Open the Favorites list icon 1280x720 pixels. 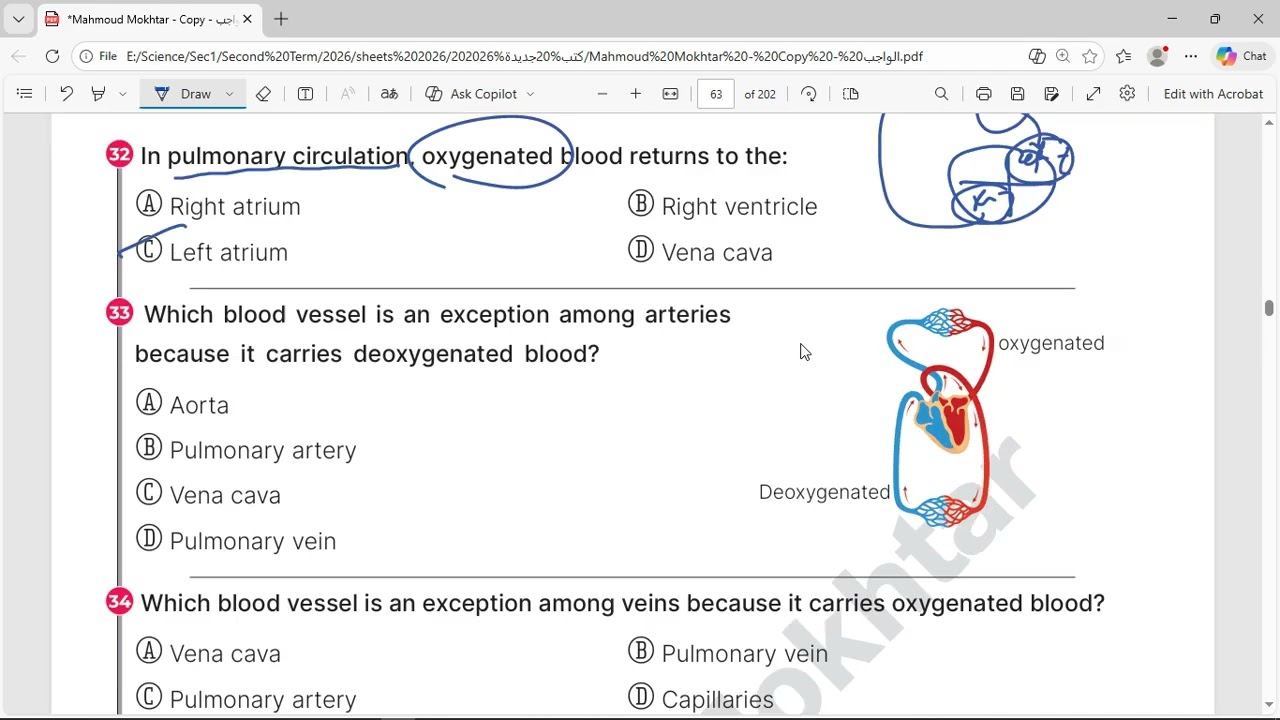pyautogui.click(x=1124, y=56)
